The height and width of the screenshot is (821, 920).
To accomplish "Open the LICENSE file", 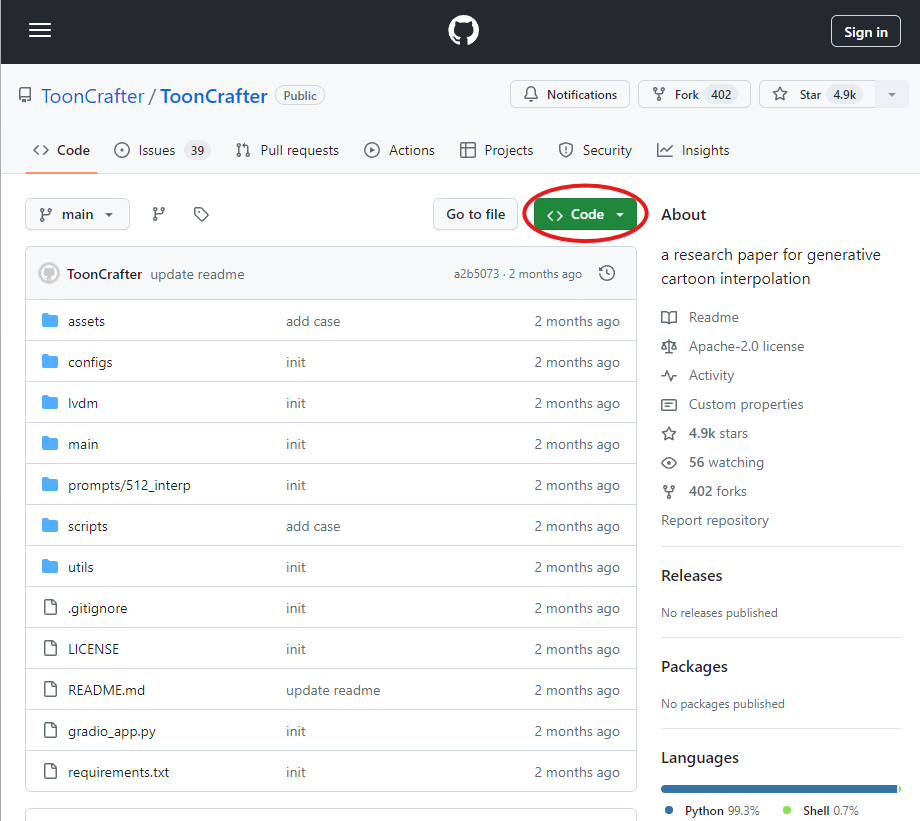I will click(93, 649).
